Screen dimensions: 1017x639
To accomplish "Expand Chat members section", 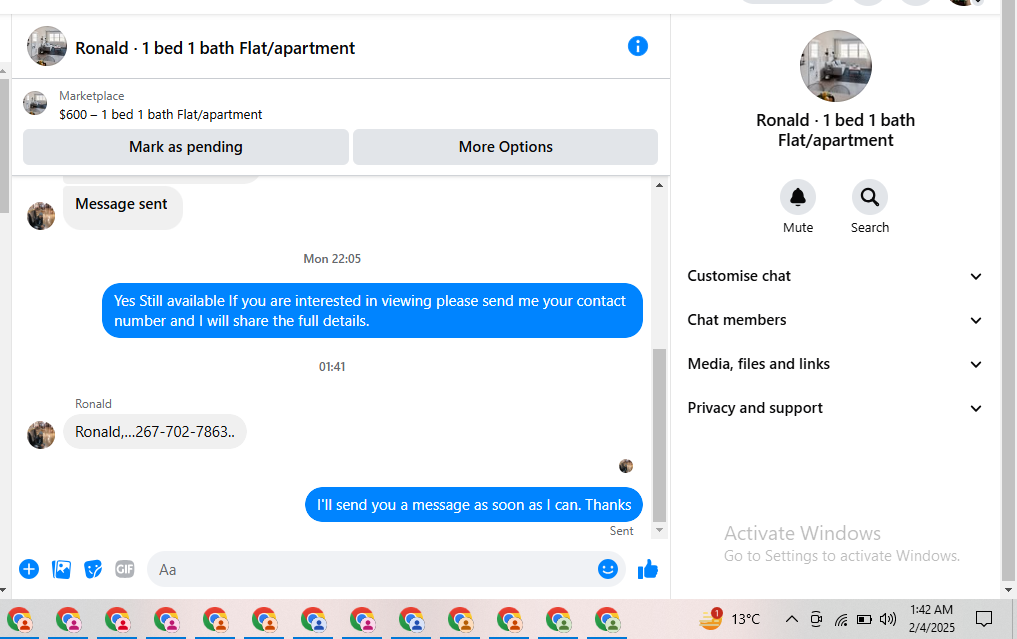I will point(835,320).
